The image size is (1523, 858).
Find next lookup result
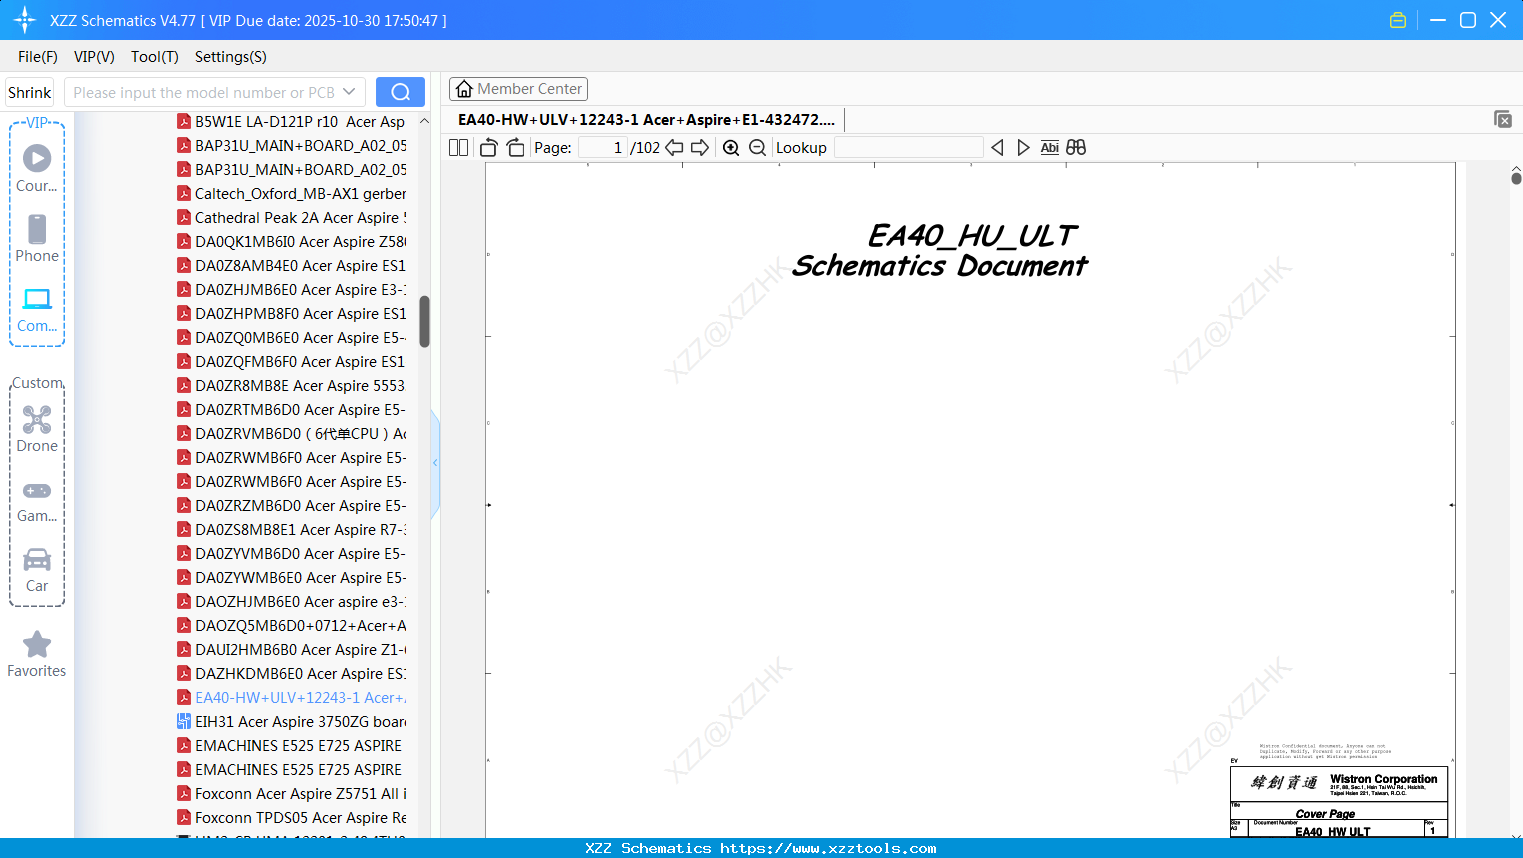click(x=1023, y=147)
